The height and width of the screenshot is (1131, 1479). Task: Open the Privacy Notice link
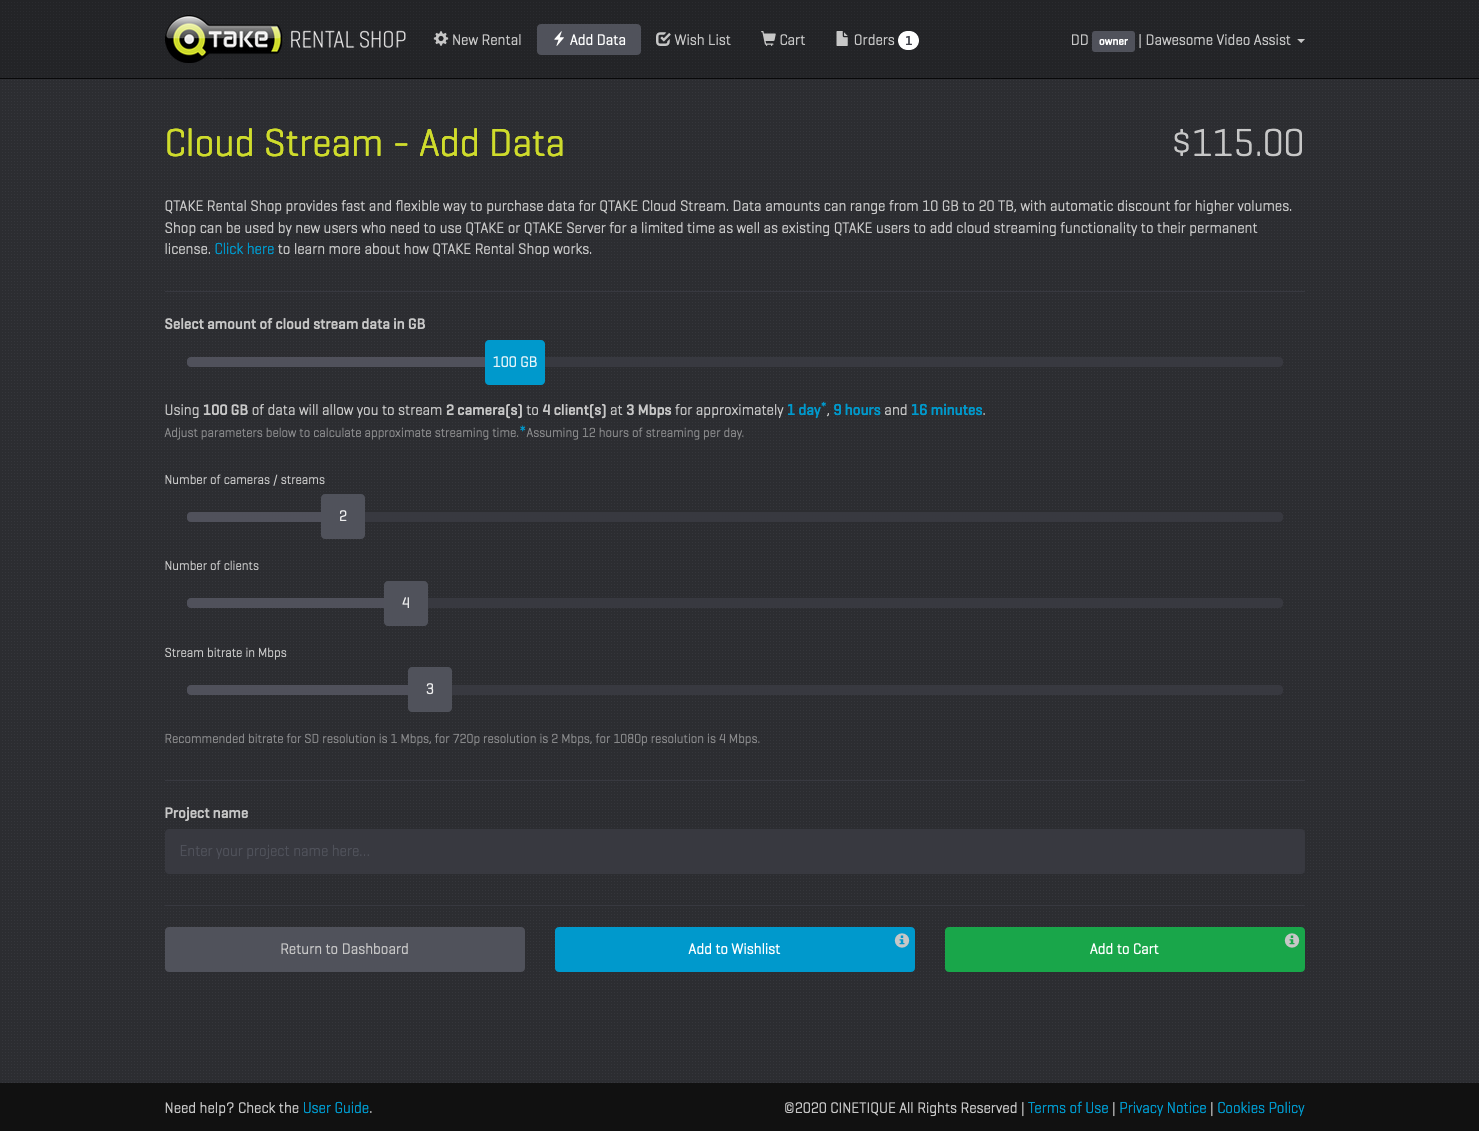pos(1163,1108)
